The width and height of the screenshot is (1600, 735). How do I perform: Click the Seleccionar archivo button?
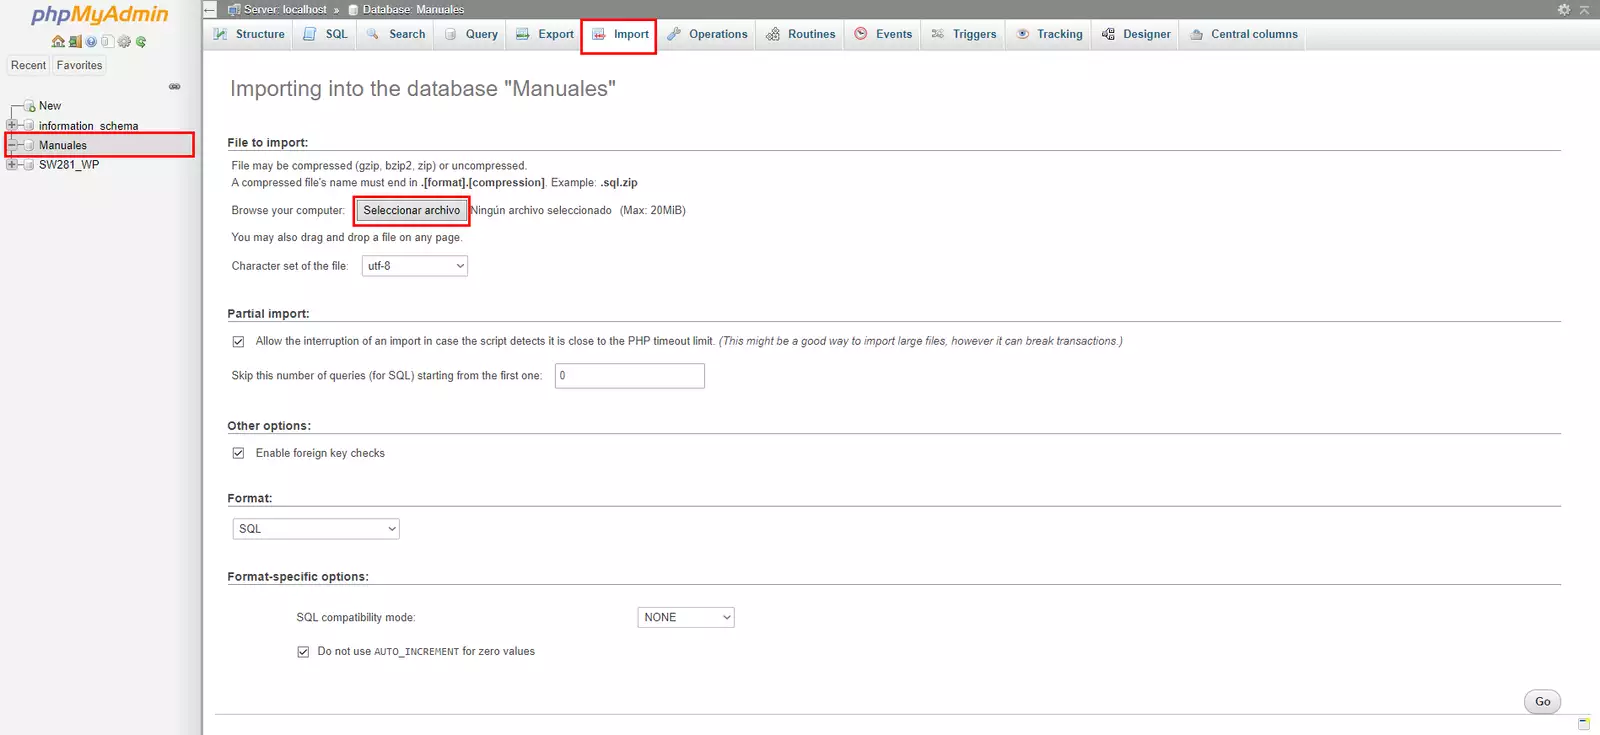click(411, 211)
